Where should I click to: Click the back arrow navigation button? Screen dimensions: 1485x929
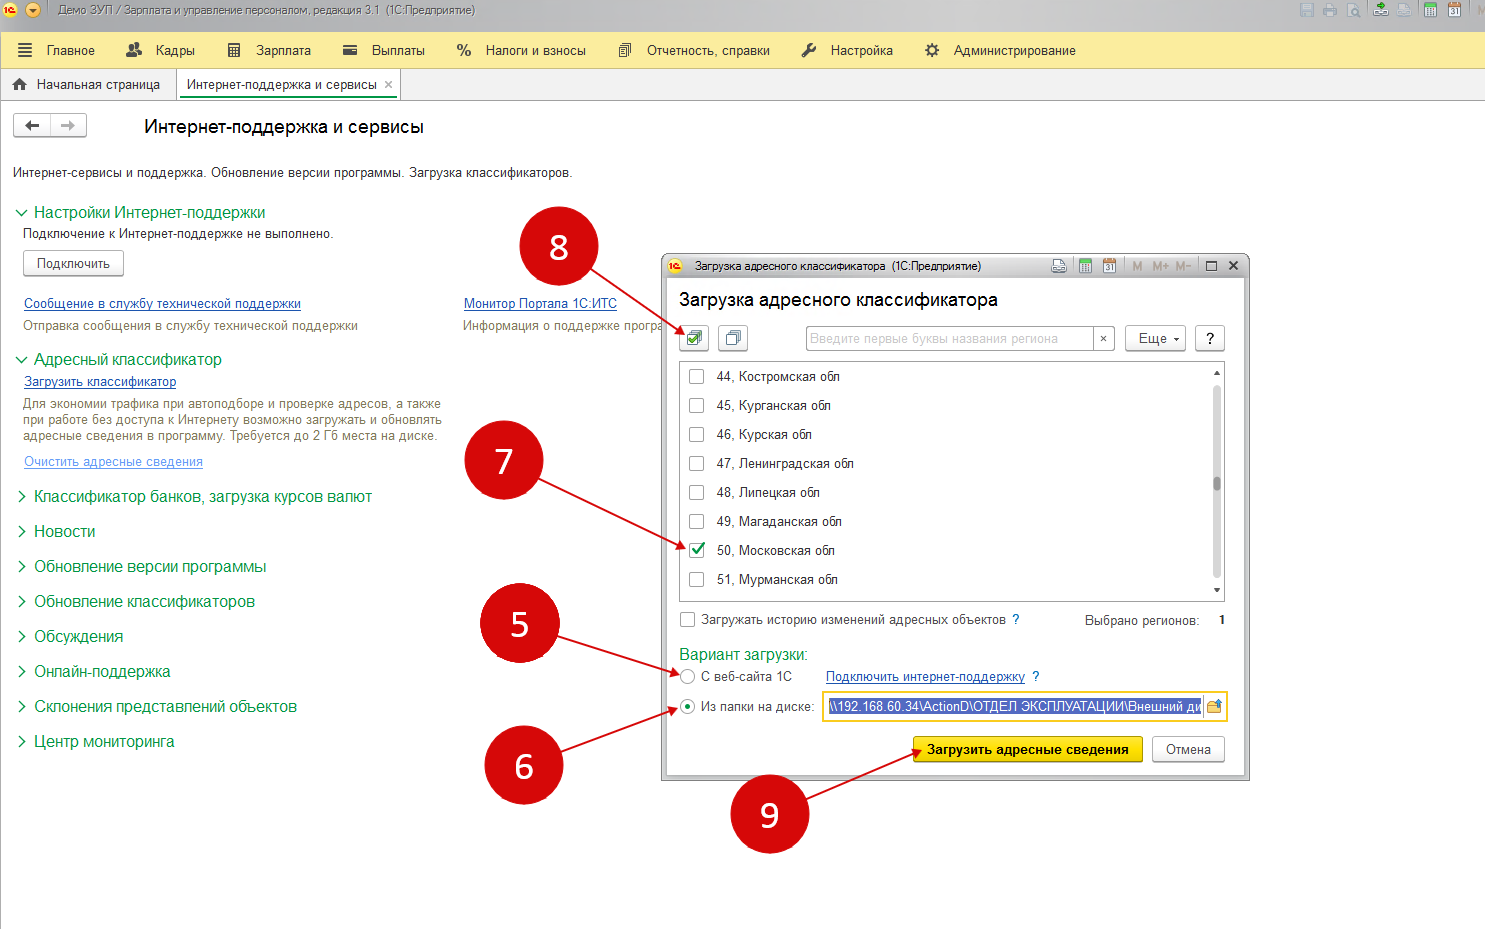[x=32, y=125]
